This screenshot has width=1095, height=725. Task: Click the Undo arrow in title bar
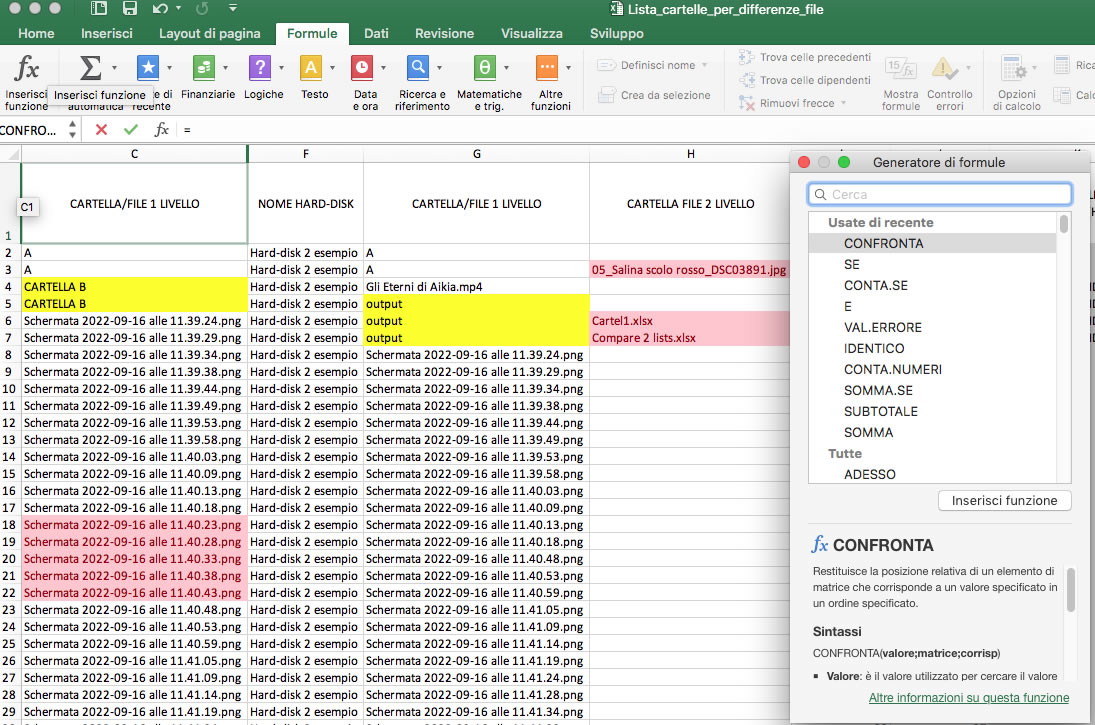click(160, 9)
